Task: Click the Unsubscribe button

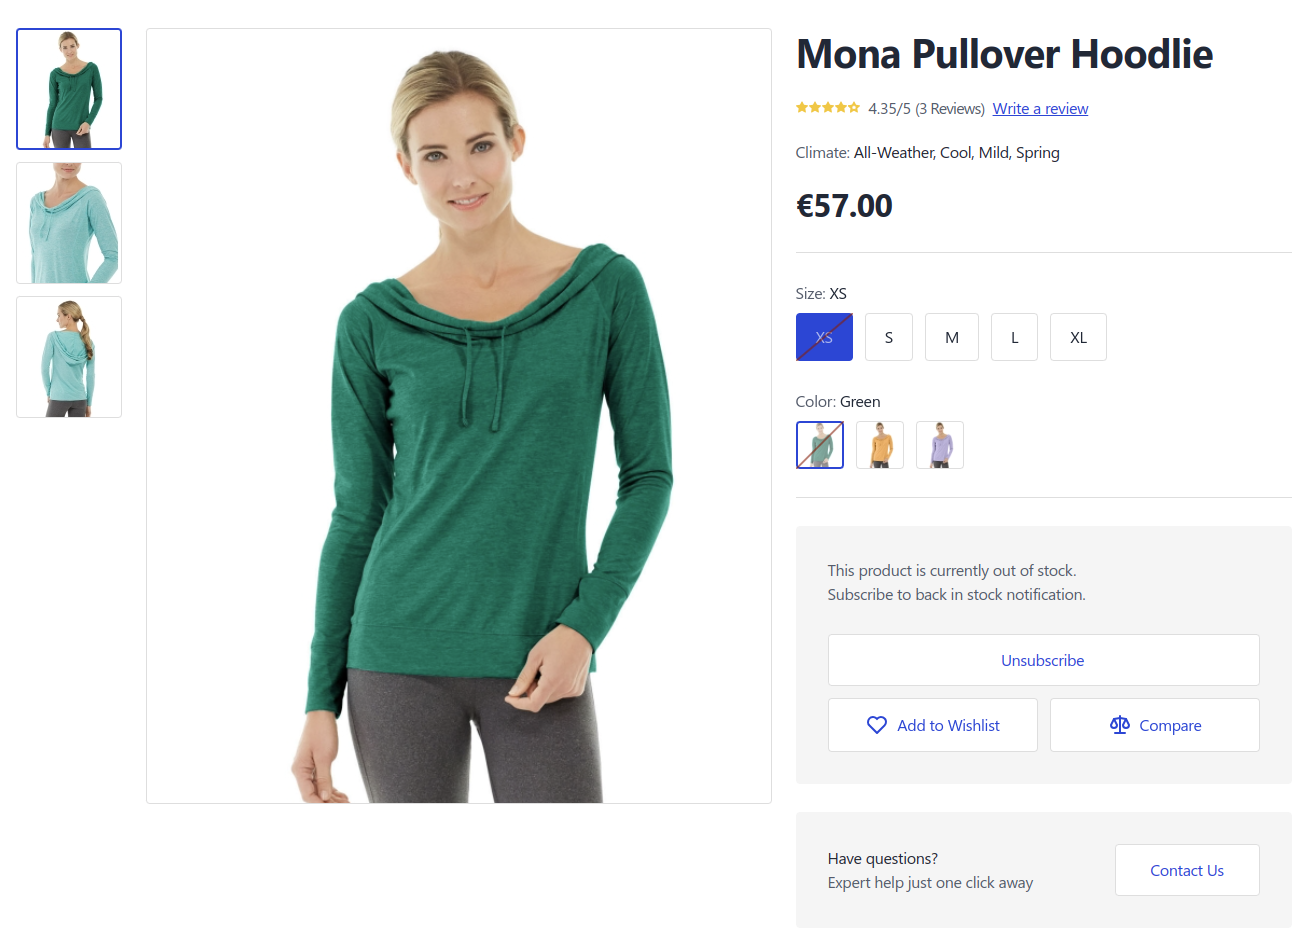Action: (1043, 660)
